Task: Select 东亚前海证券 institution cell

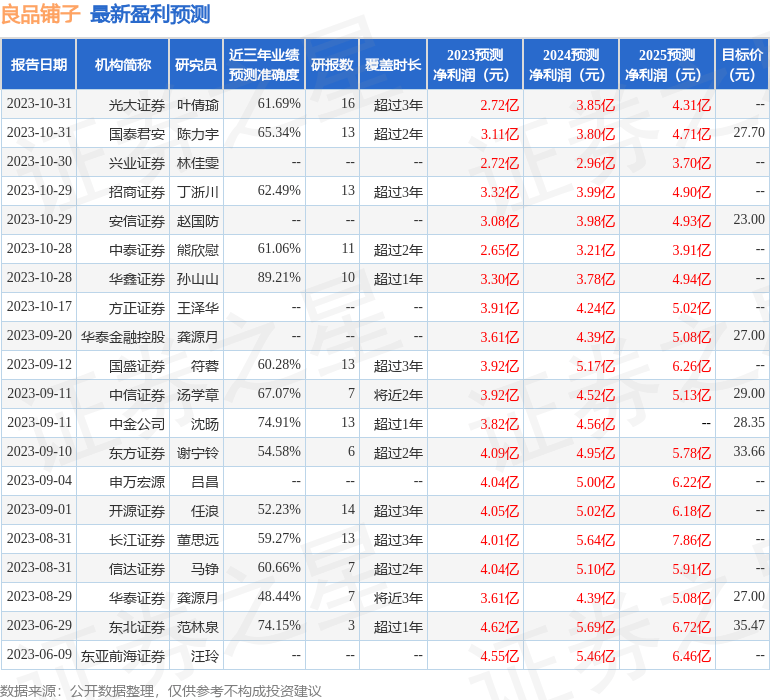Action: [123, 656]
